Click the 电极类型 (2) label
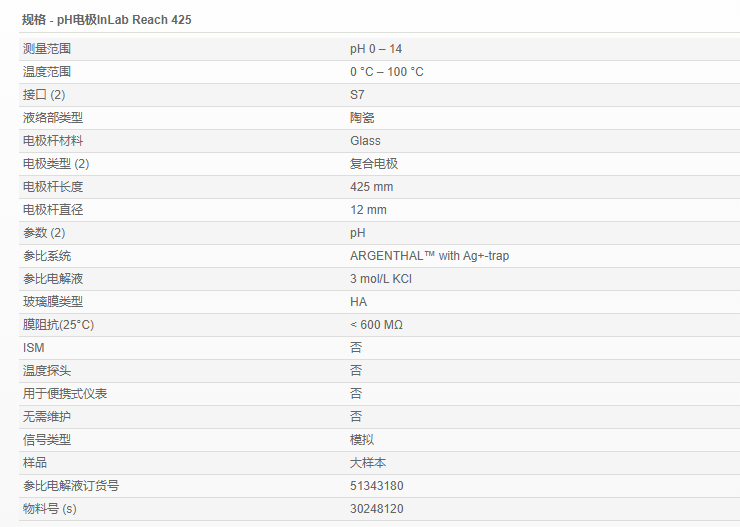740x527 pixels. tap(56, 164)
